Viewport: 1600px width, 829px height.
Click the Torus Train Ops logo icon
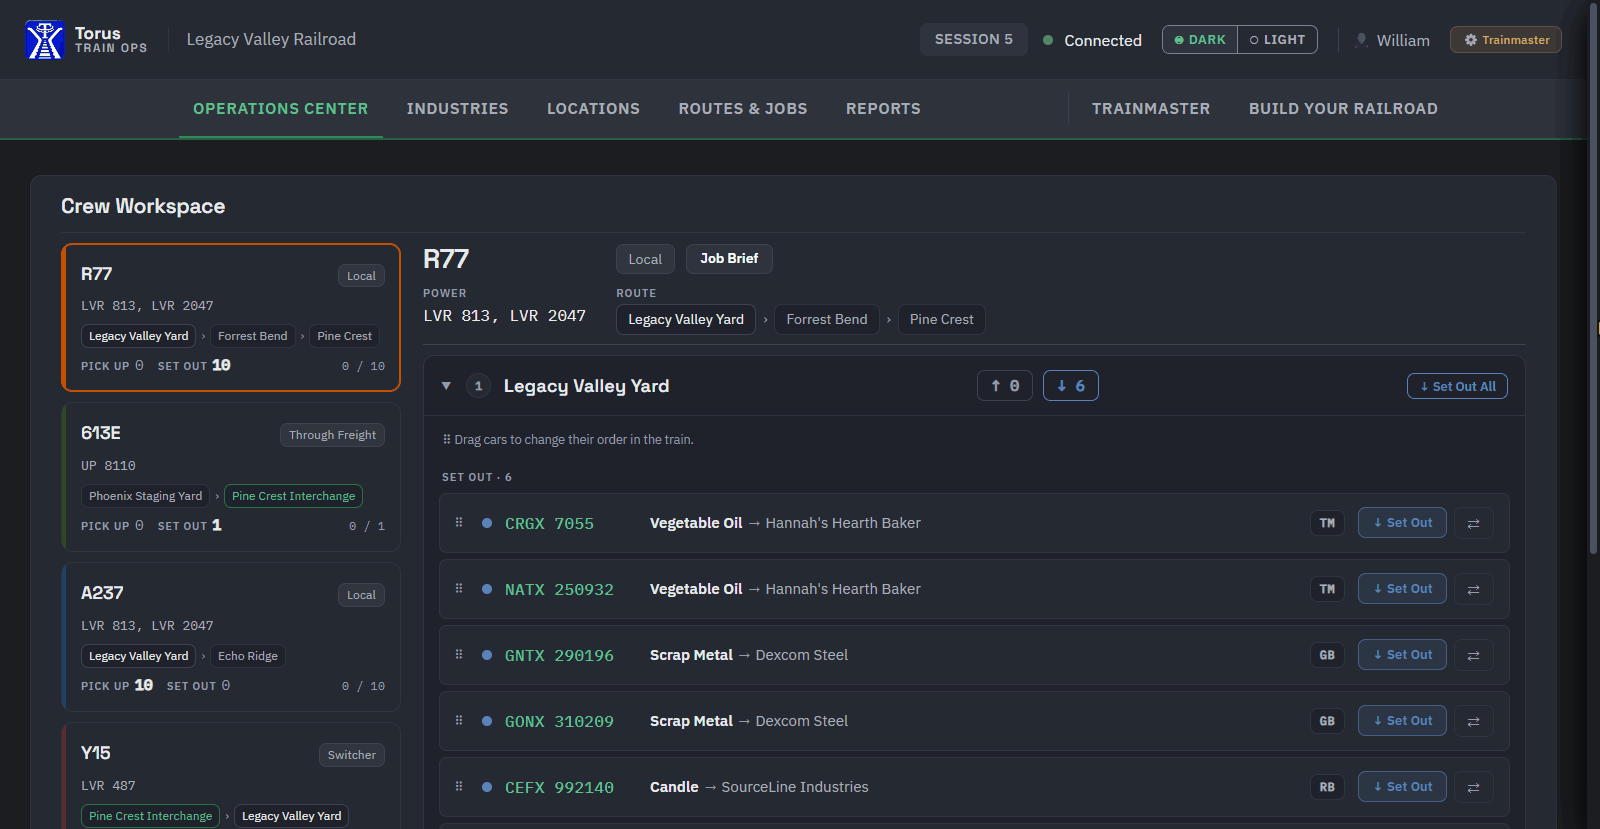pyautogui.click(x=45, y=40)
